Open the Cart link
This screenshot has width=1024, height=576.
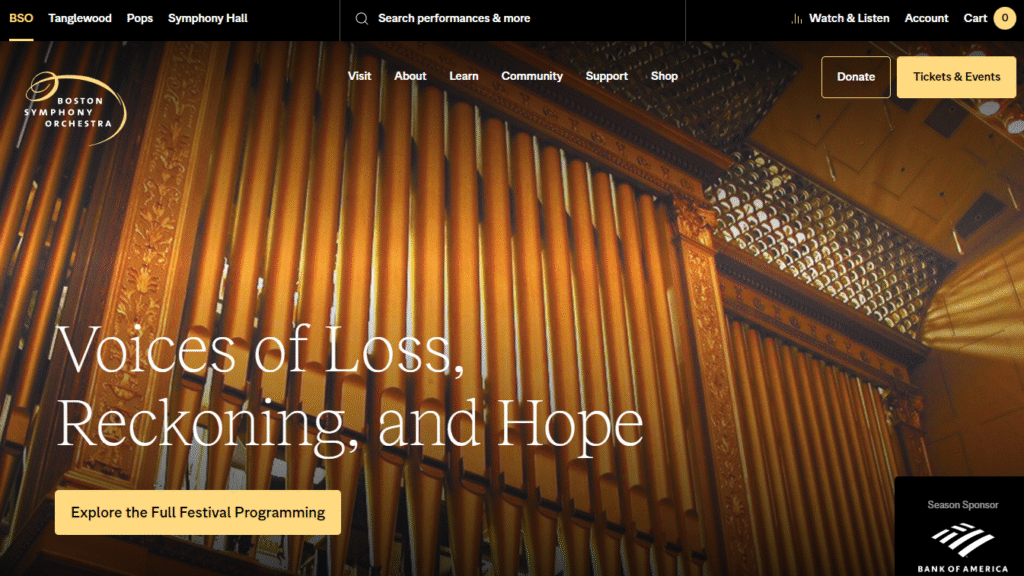975,18
